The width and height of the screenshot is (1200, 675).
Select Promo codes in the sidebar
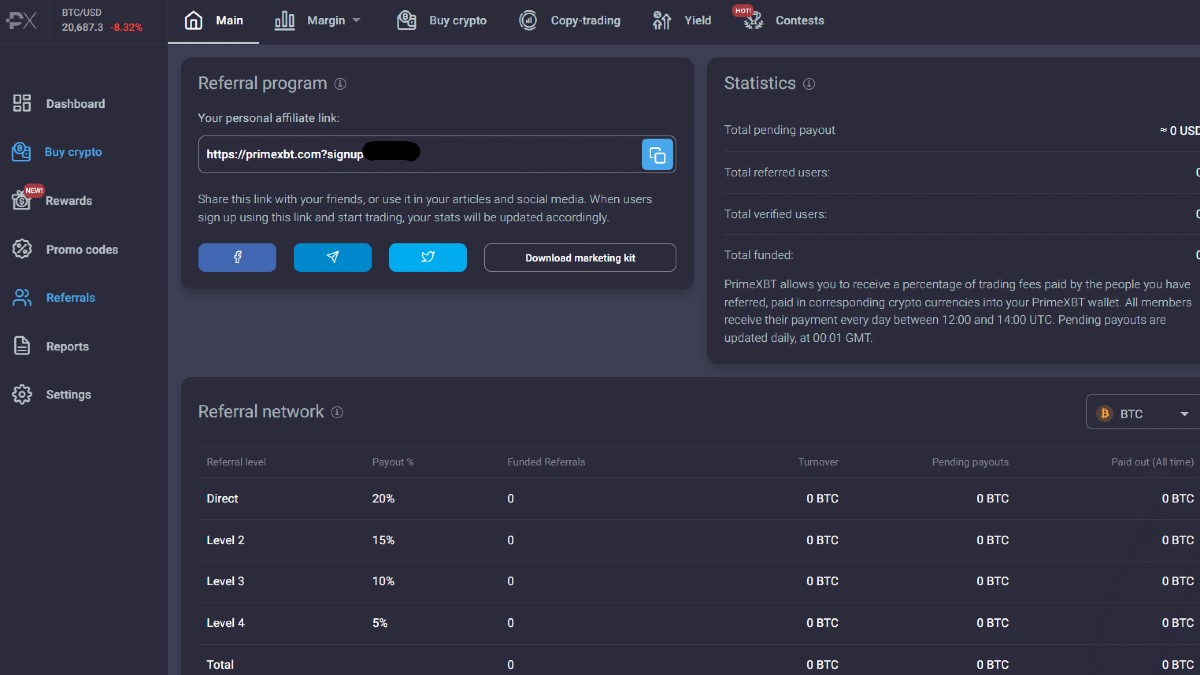pos(81,250)
